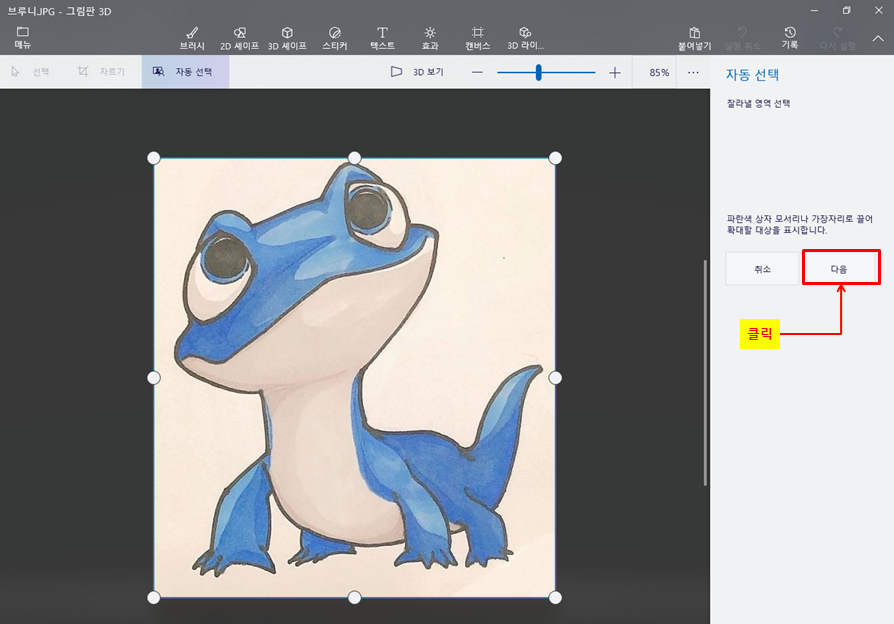Image resolution: width=894 pixels, height=624 pixels.
Task: Click the bottom-right selection corner handle
Action: click(555, 597)
